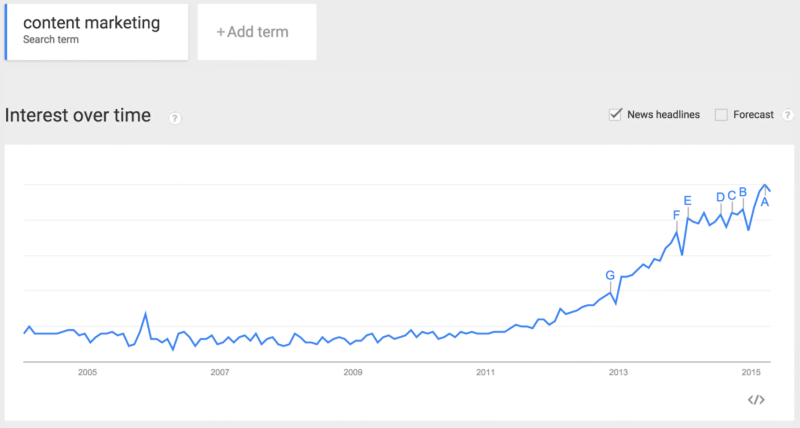Open news headline marker F

point(677,215)
